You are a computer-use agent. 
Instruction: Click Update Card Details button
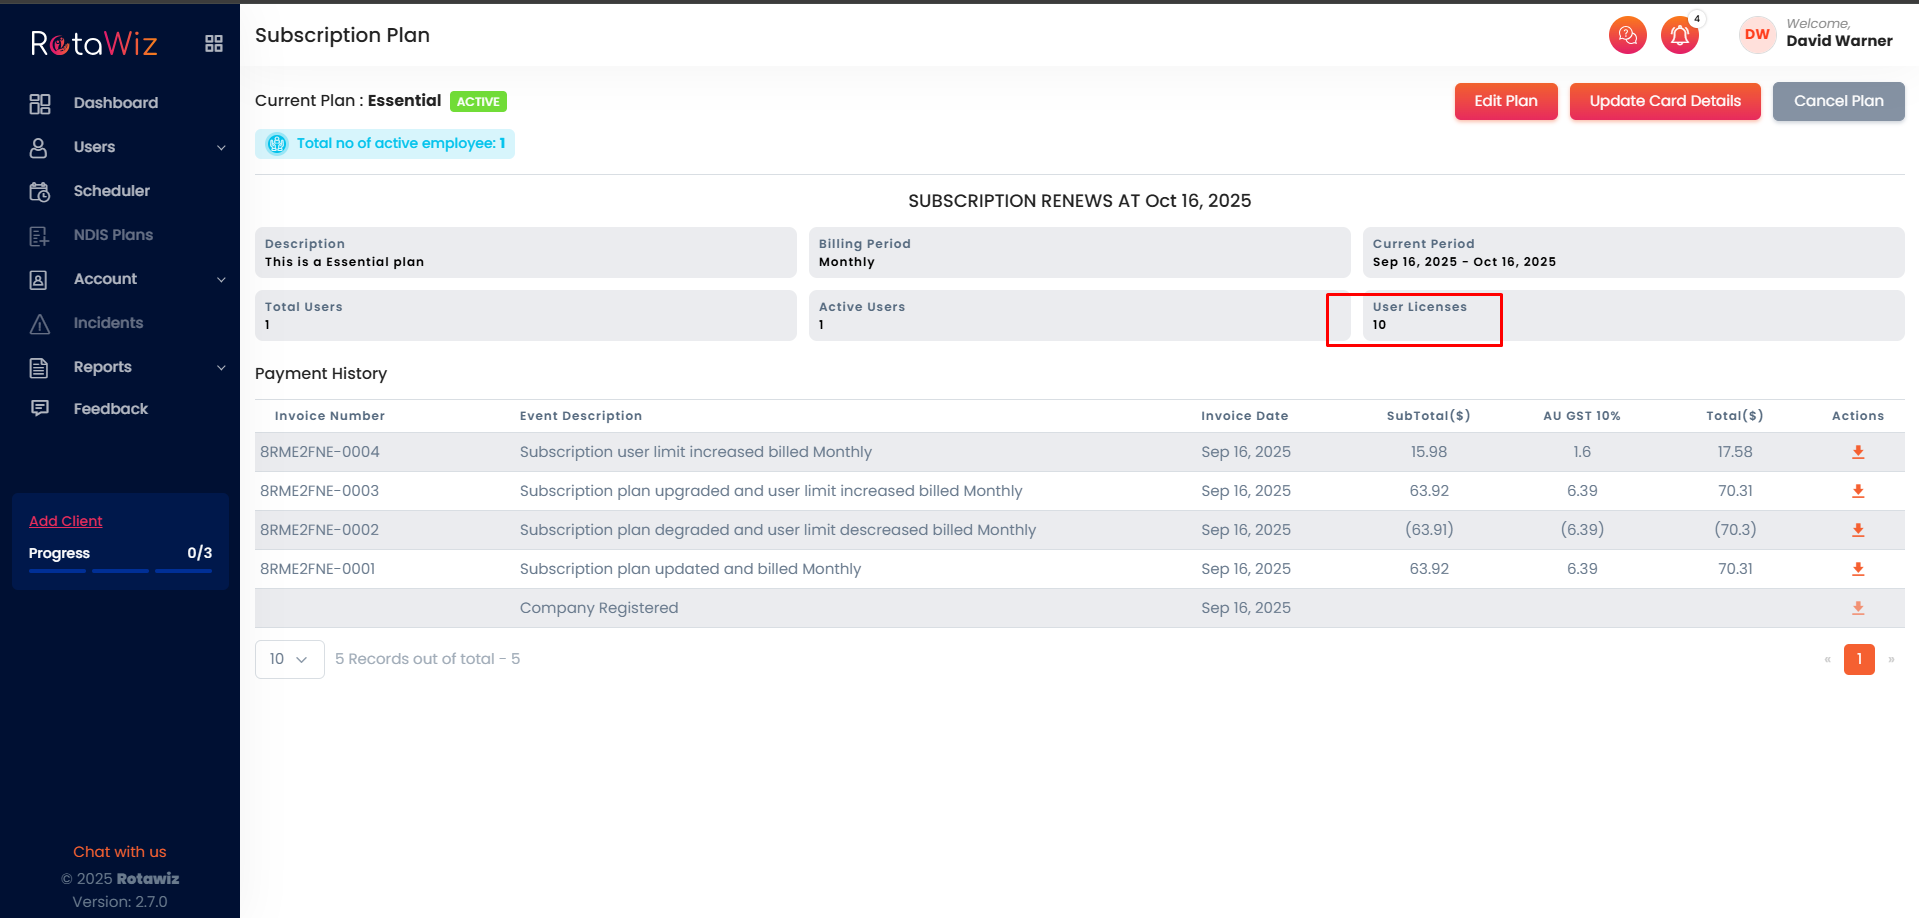[x=1664, y=101]
